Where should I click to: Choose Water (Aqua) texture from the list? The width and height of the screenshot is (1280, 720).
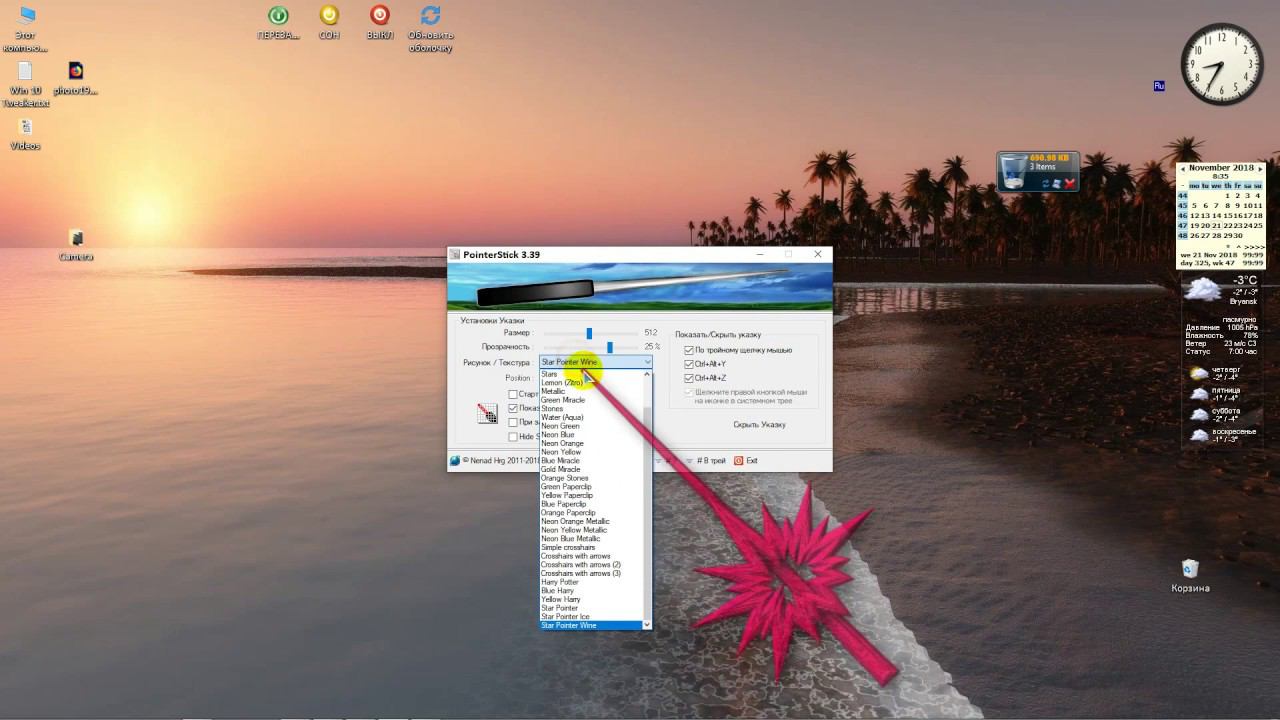(591, 417)
